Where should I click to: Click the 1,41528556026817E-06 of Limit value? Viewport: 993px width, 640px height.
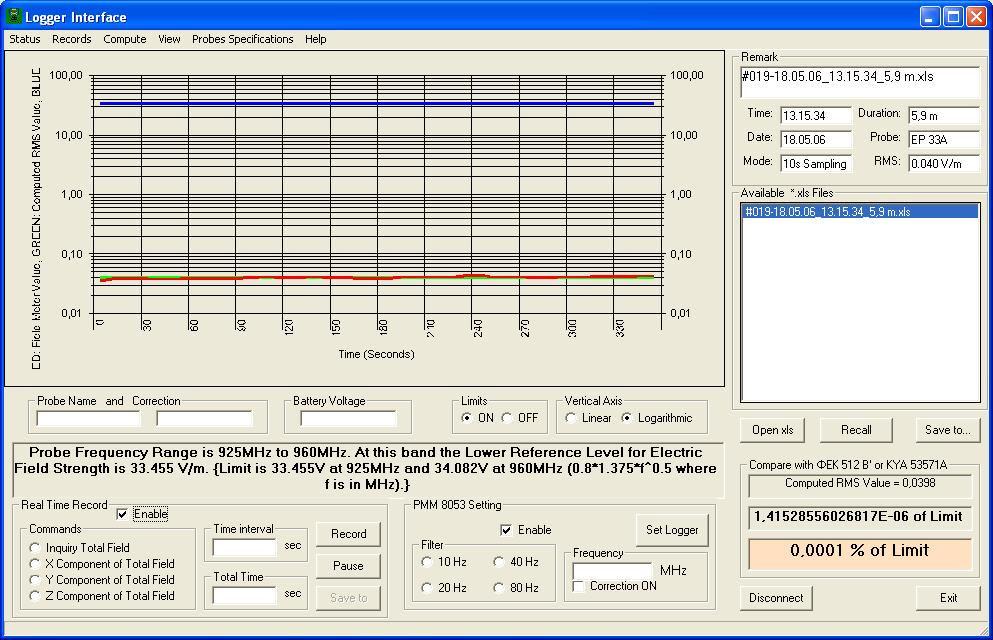tap(860, 517)
